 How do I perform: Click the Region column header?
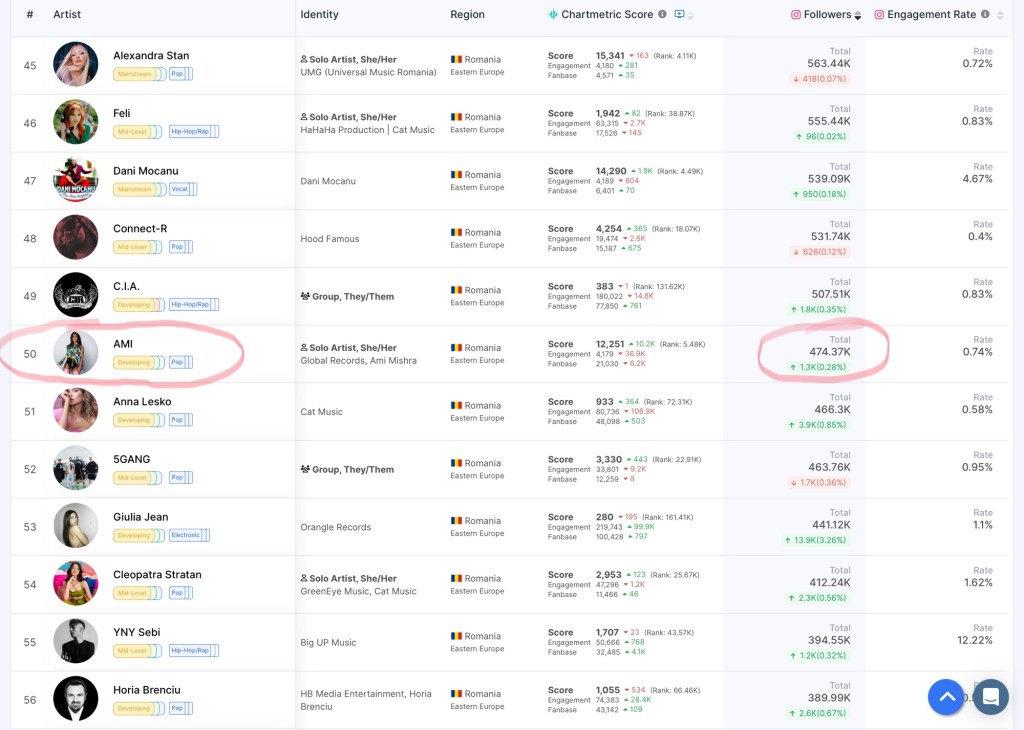467,15
